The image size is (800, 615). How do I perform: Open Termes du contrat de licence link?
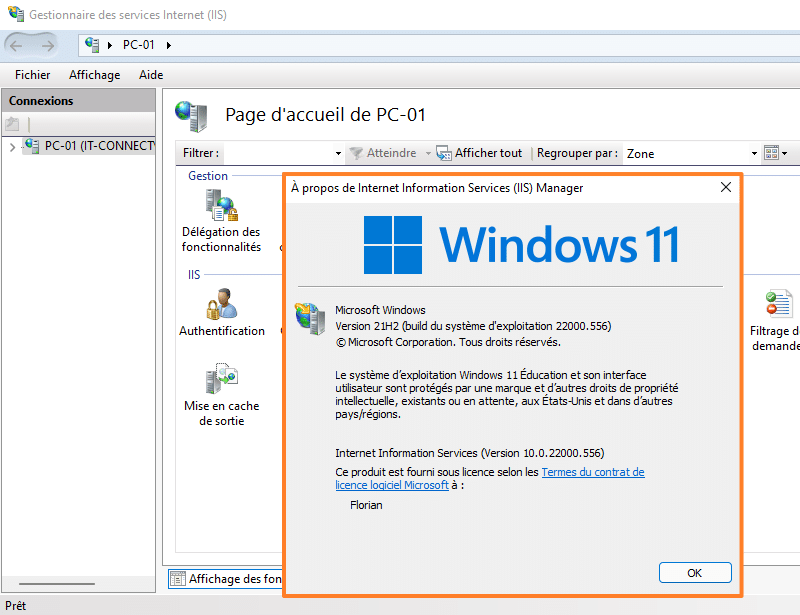pos(592,472)
